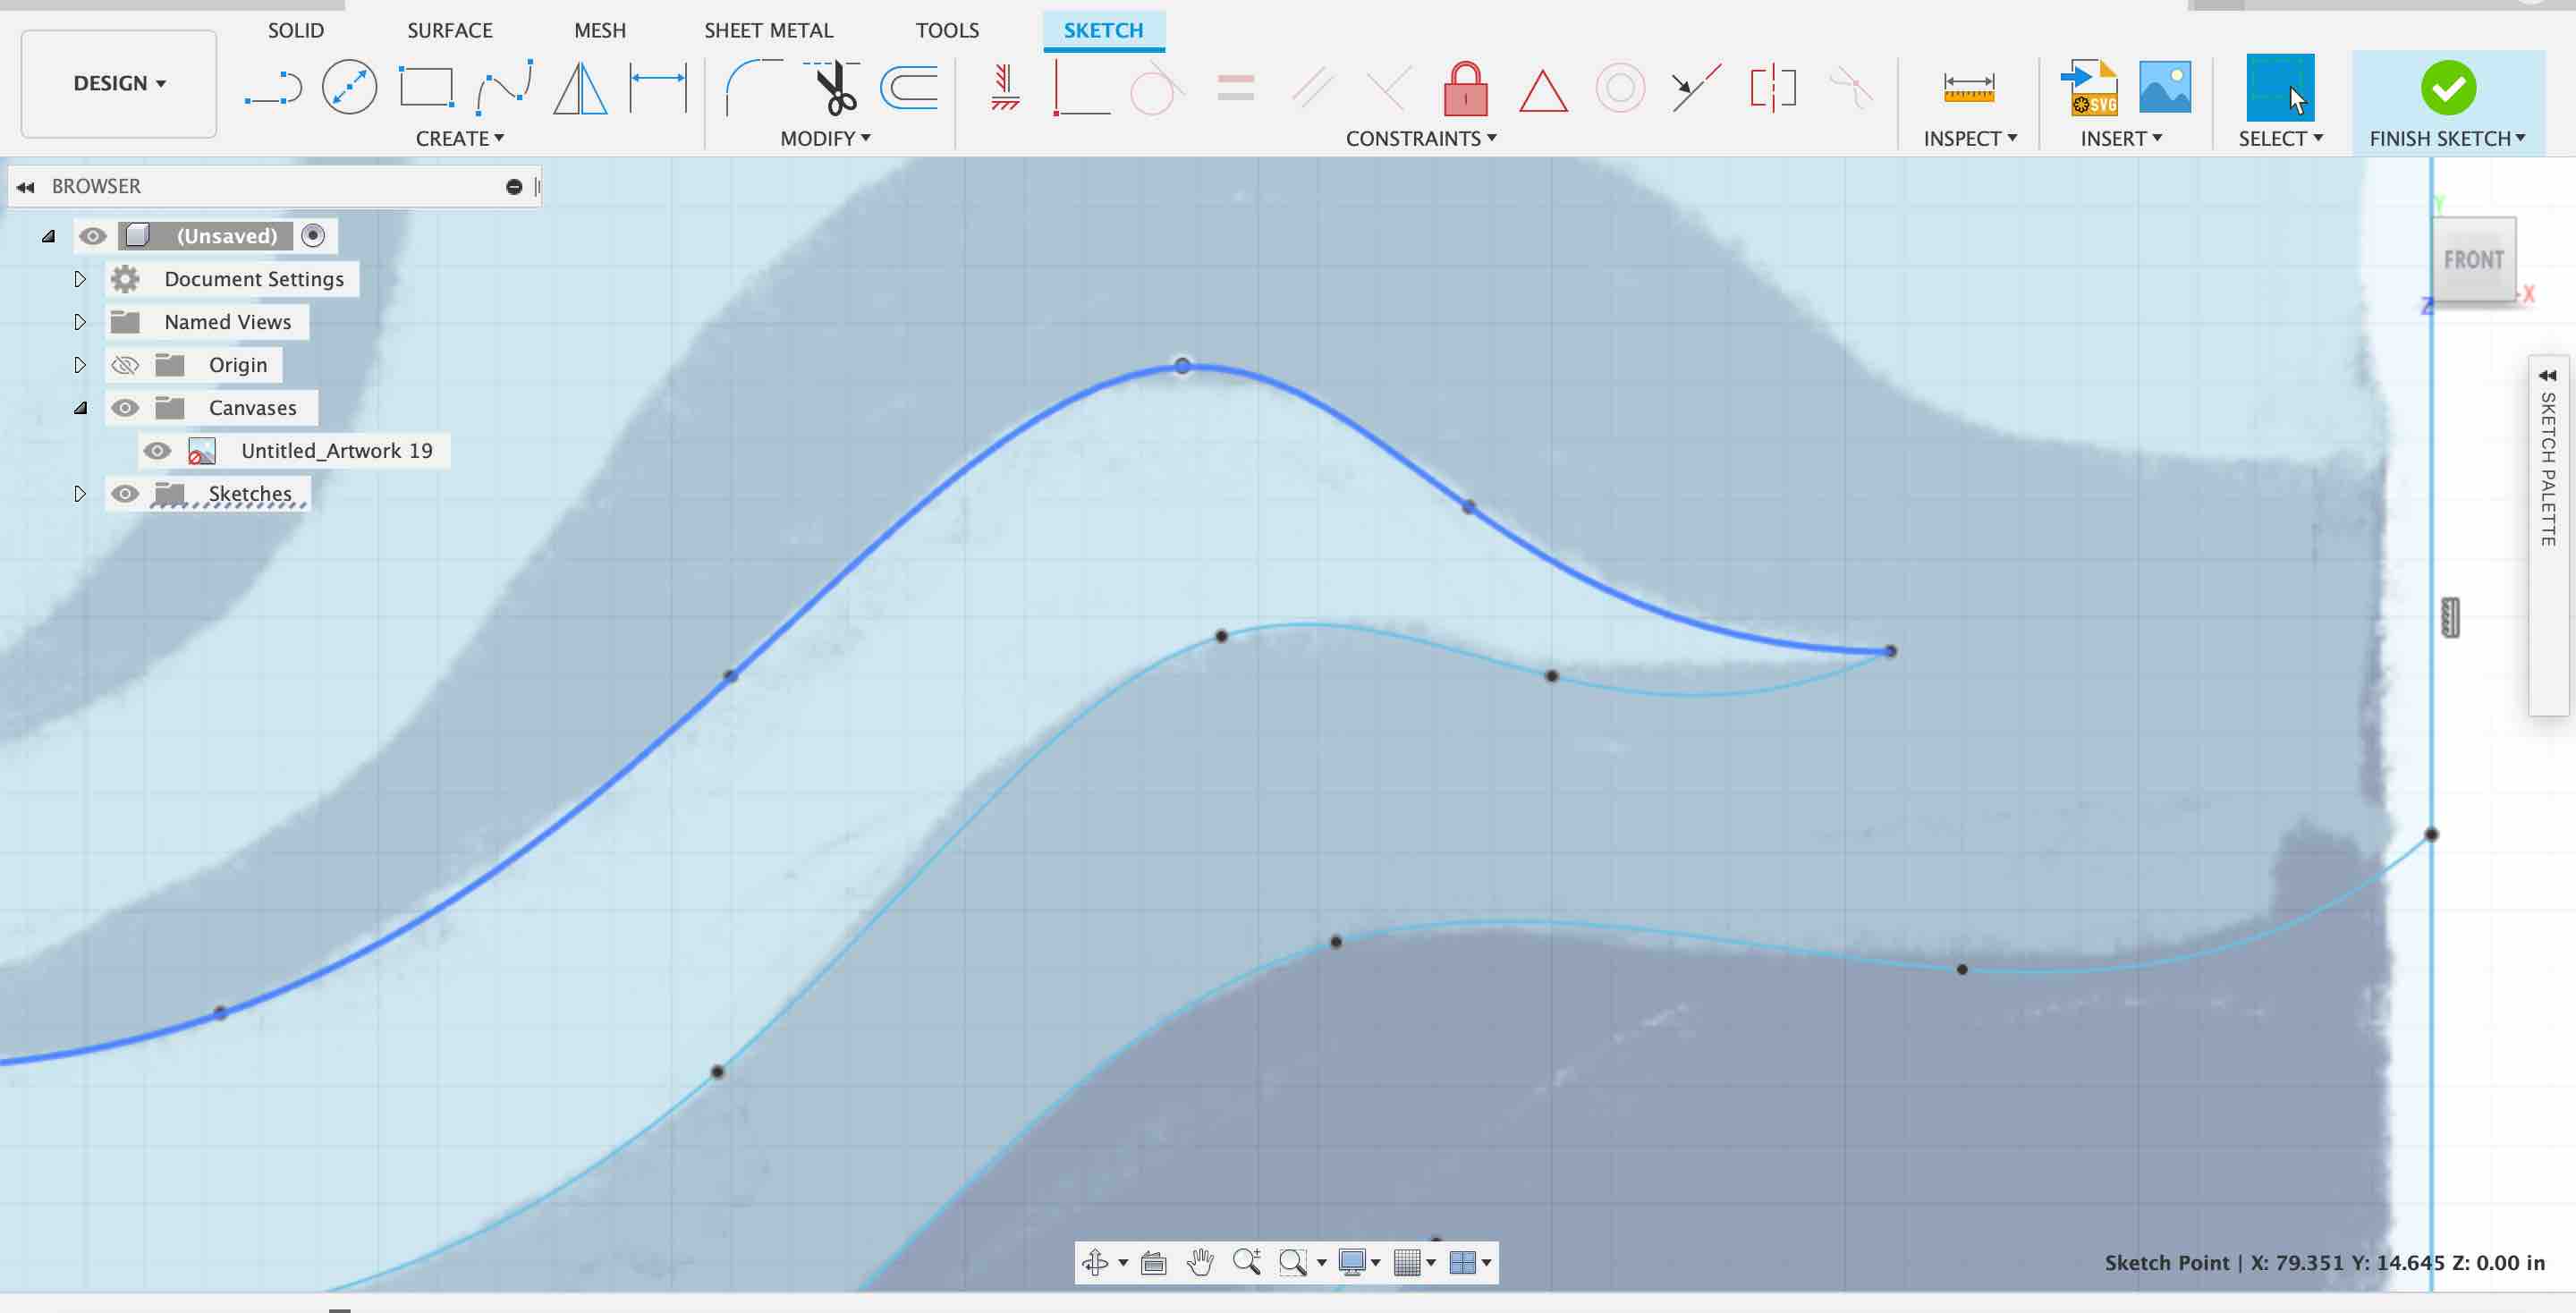Click the FRONT face of ViewCube
The image size is (2576, 1313).
(2473, 260)
